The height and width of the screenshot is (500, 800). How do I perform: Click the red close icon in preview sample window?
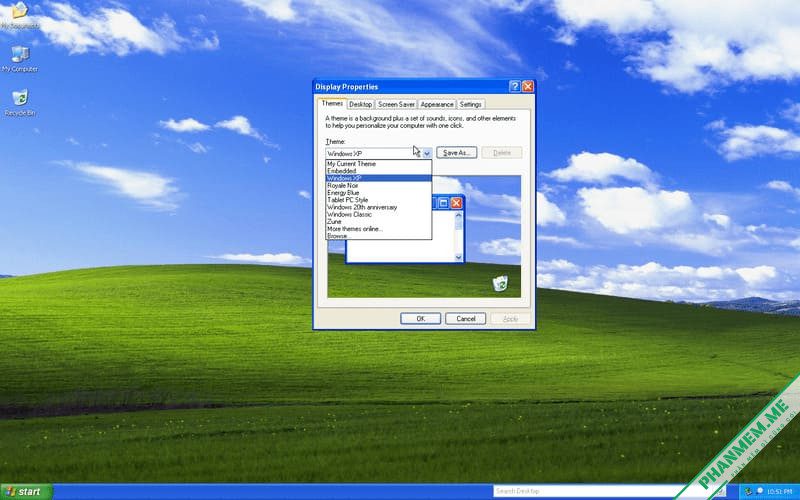click(456, 203)
